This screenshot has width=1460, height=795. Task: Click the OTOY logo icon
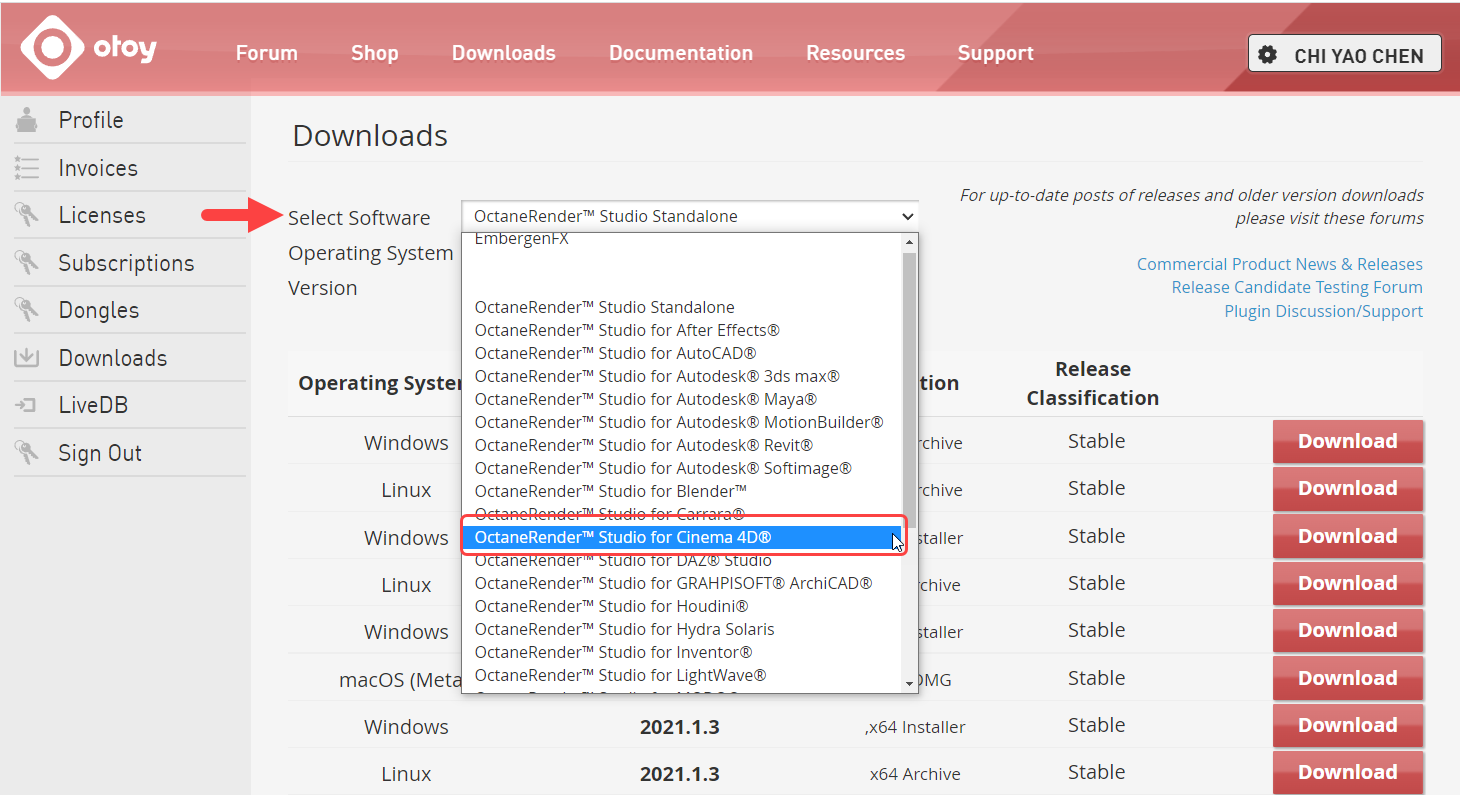(x=52, y=47)
